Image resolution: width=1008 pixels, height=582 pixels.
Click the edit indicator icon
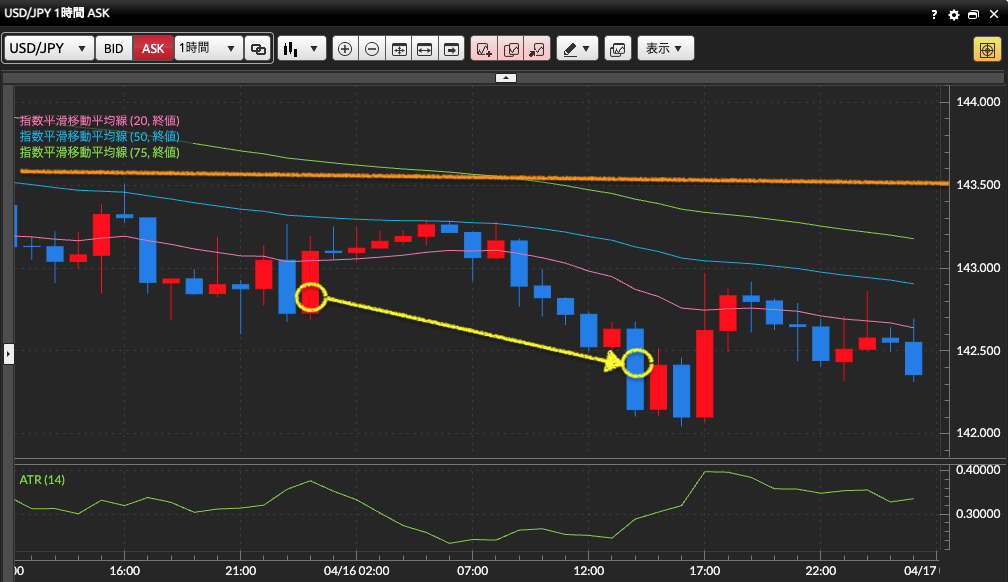pos(511,49)
